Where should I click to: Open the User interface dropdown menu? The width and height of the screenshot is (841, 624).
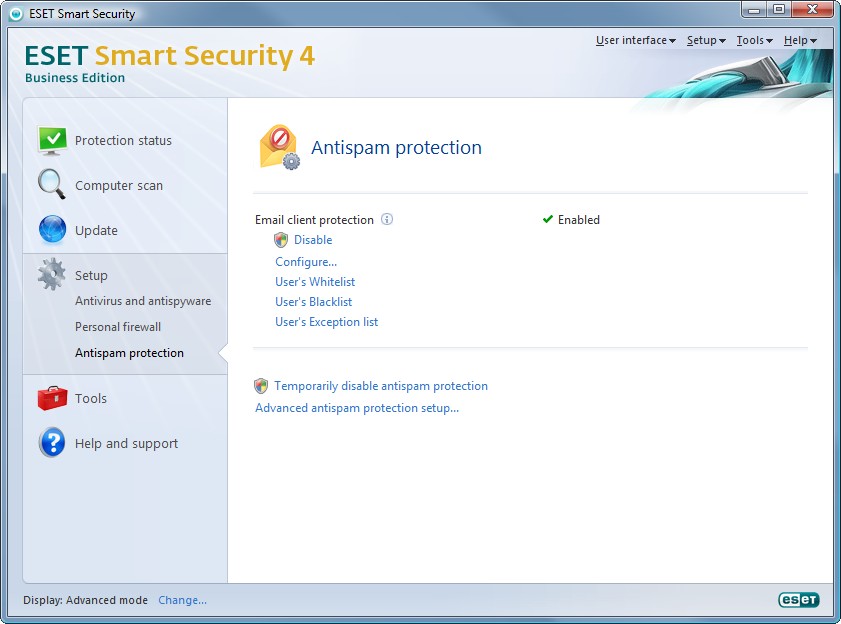tap(636, 40)
